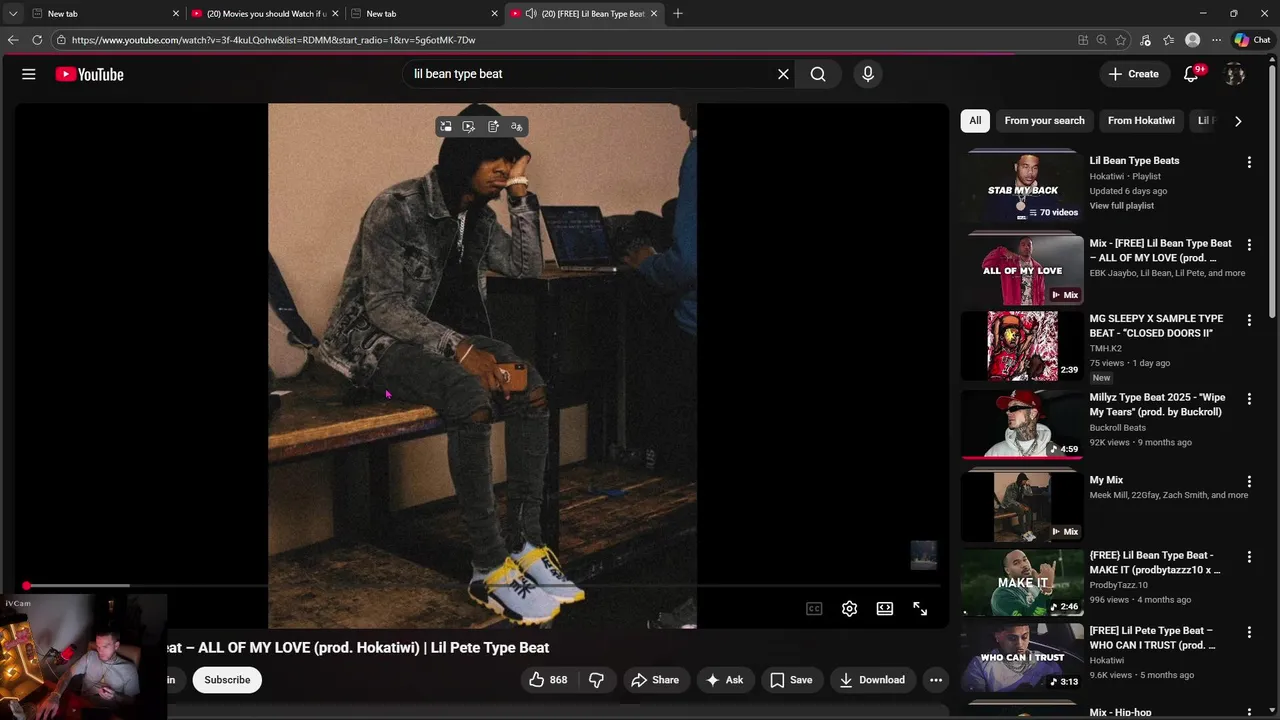Click the magnifier search button
The height and width of the screenshot is (720, 1280).
818,74
